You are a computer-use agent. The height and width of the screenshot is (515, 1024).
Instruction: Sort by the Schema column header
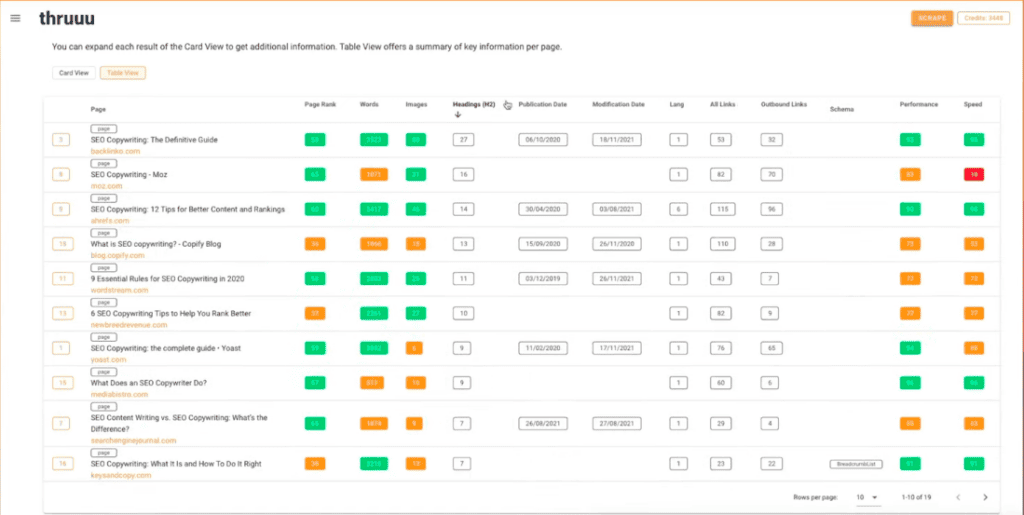pyautogui.click(x=842, y=110)
